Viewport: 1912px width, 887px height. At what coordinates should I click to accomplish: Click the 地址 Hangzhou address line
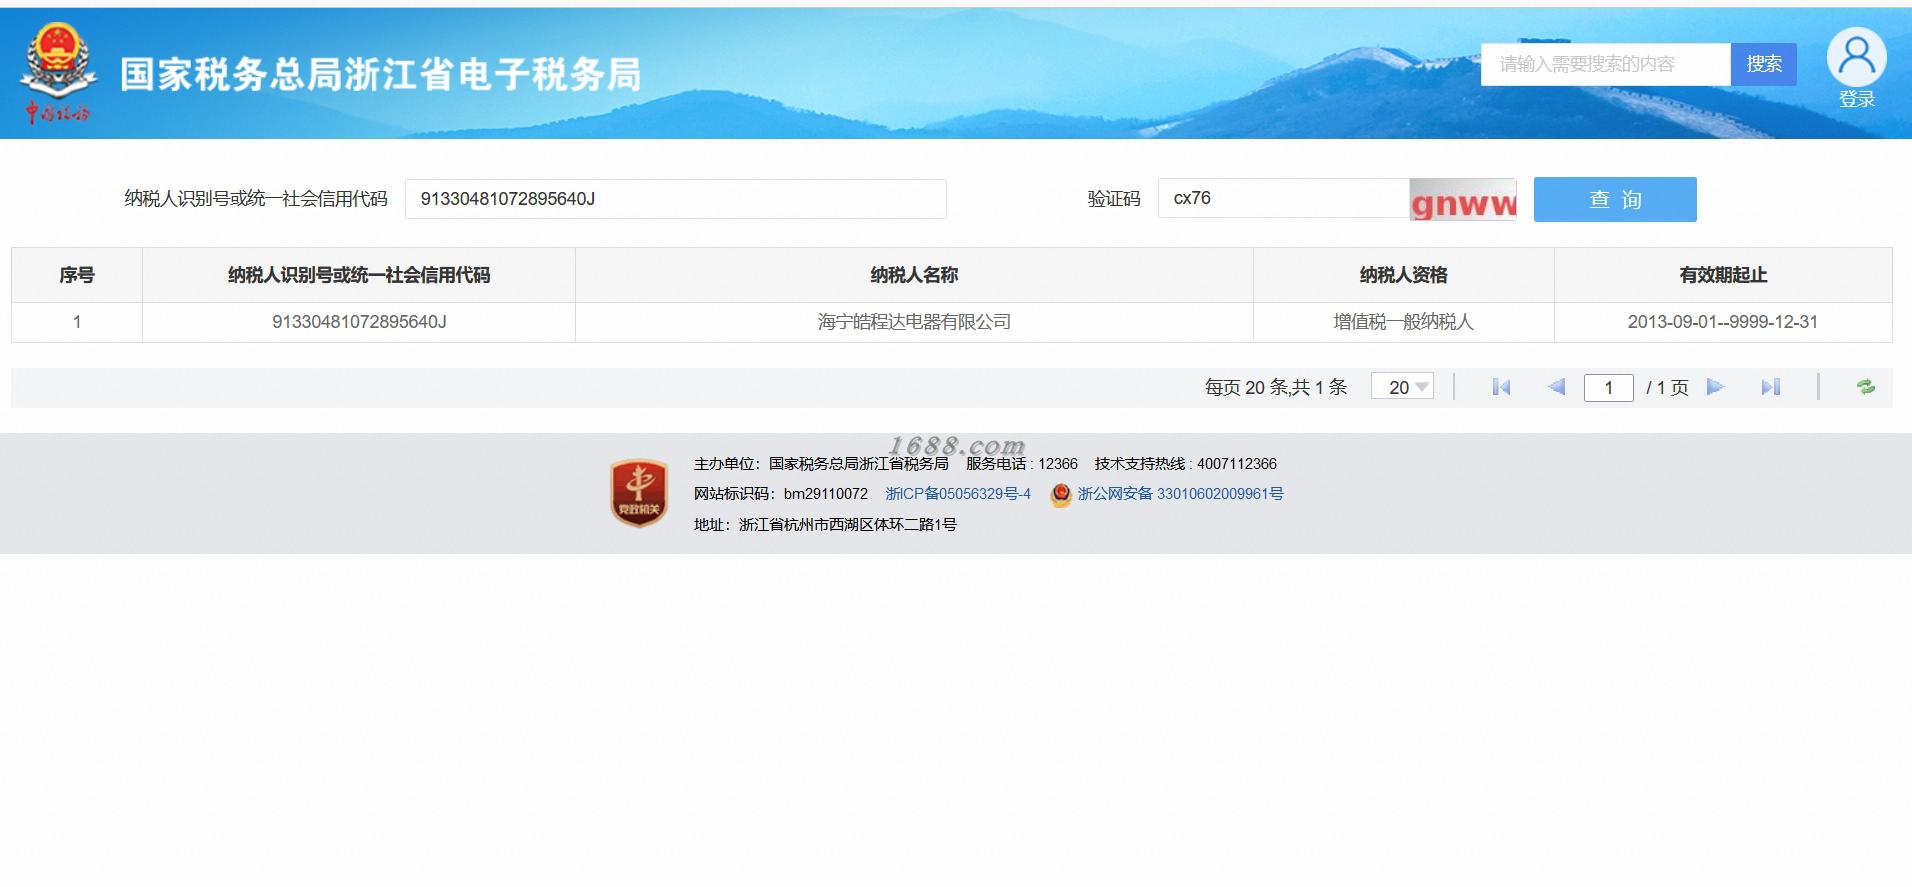point(825,524)
